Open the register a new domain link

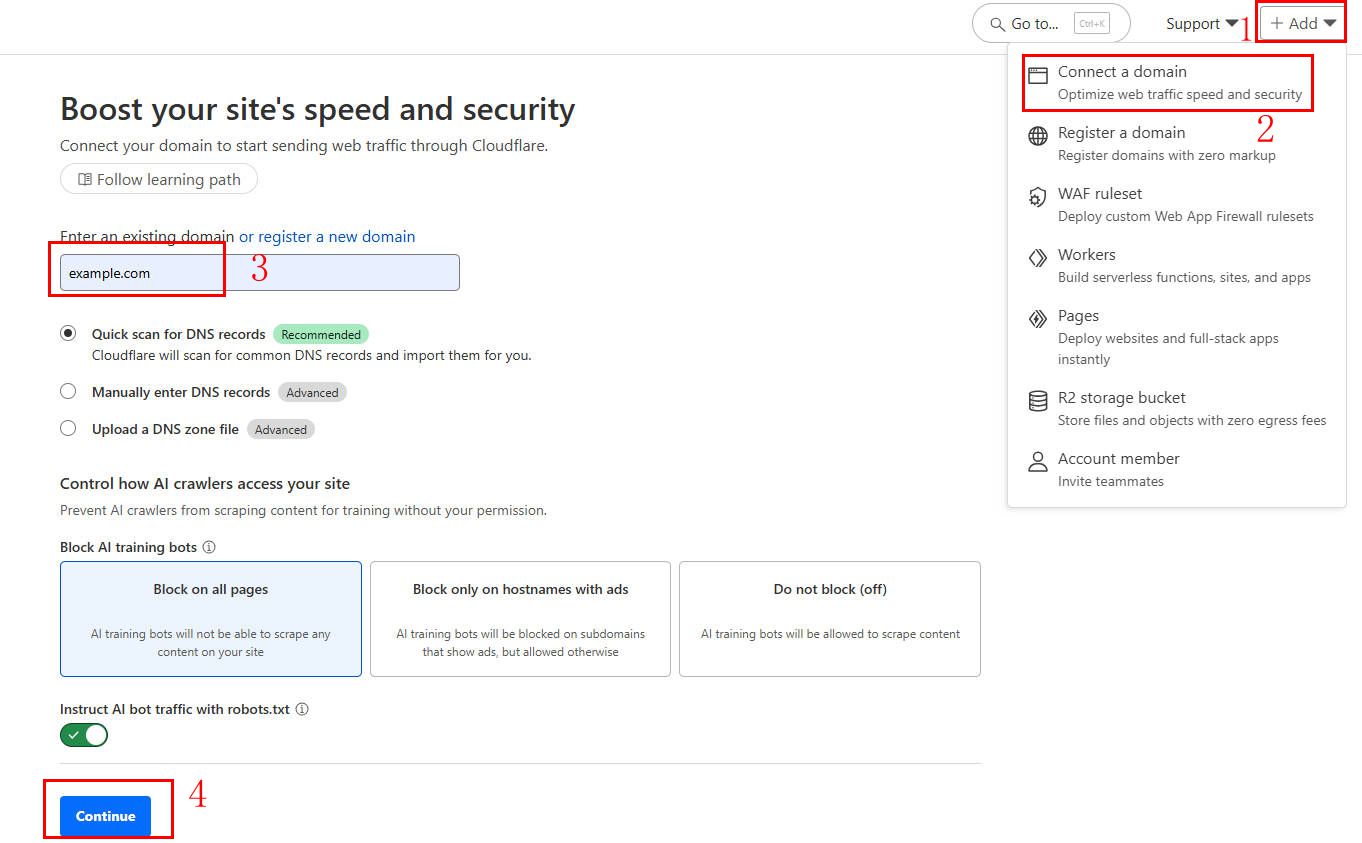(x=327, y=237)
